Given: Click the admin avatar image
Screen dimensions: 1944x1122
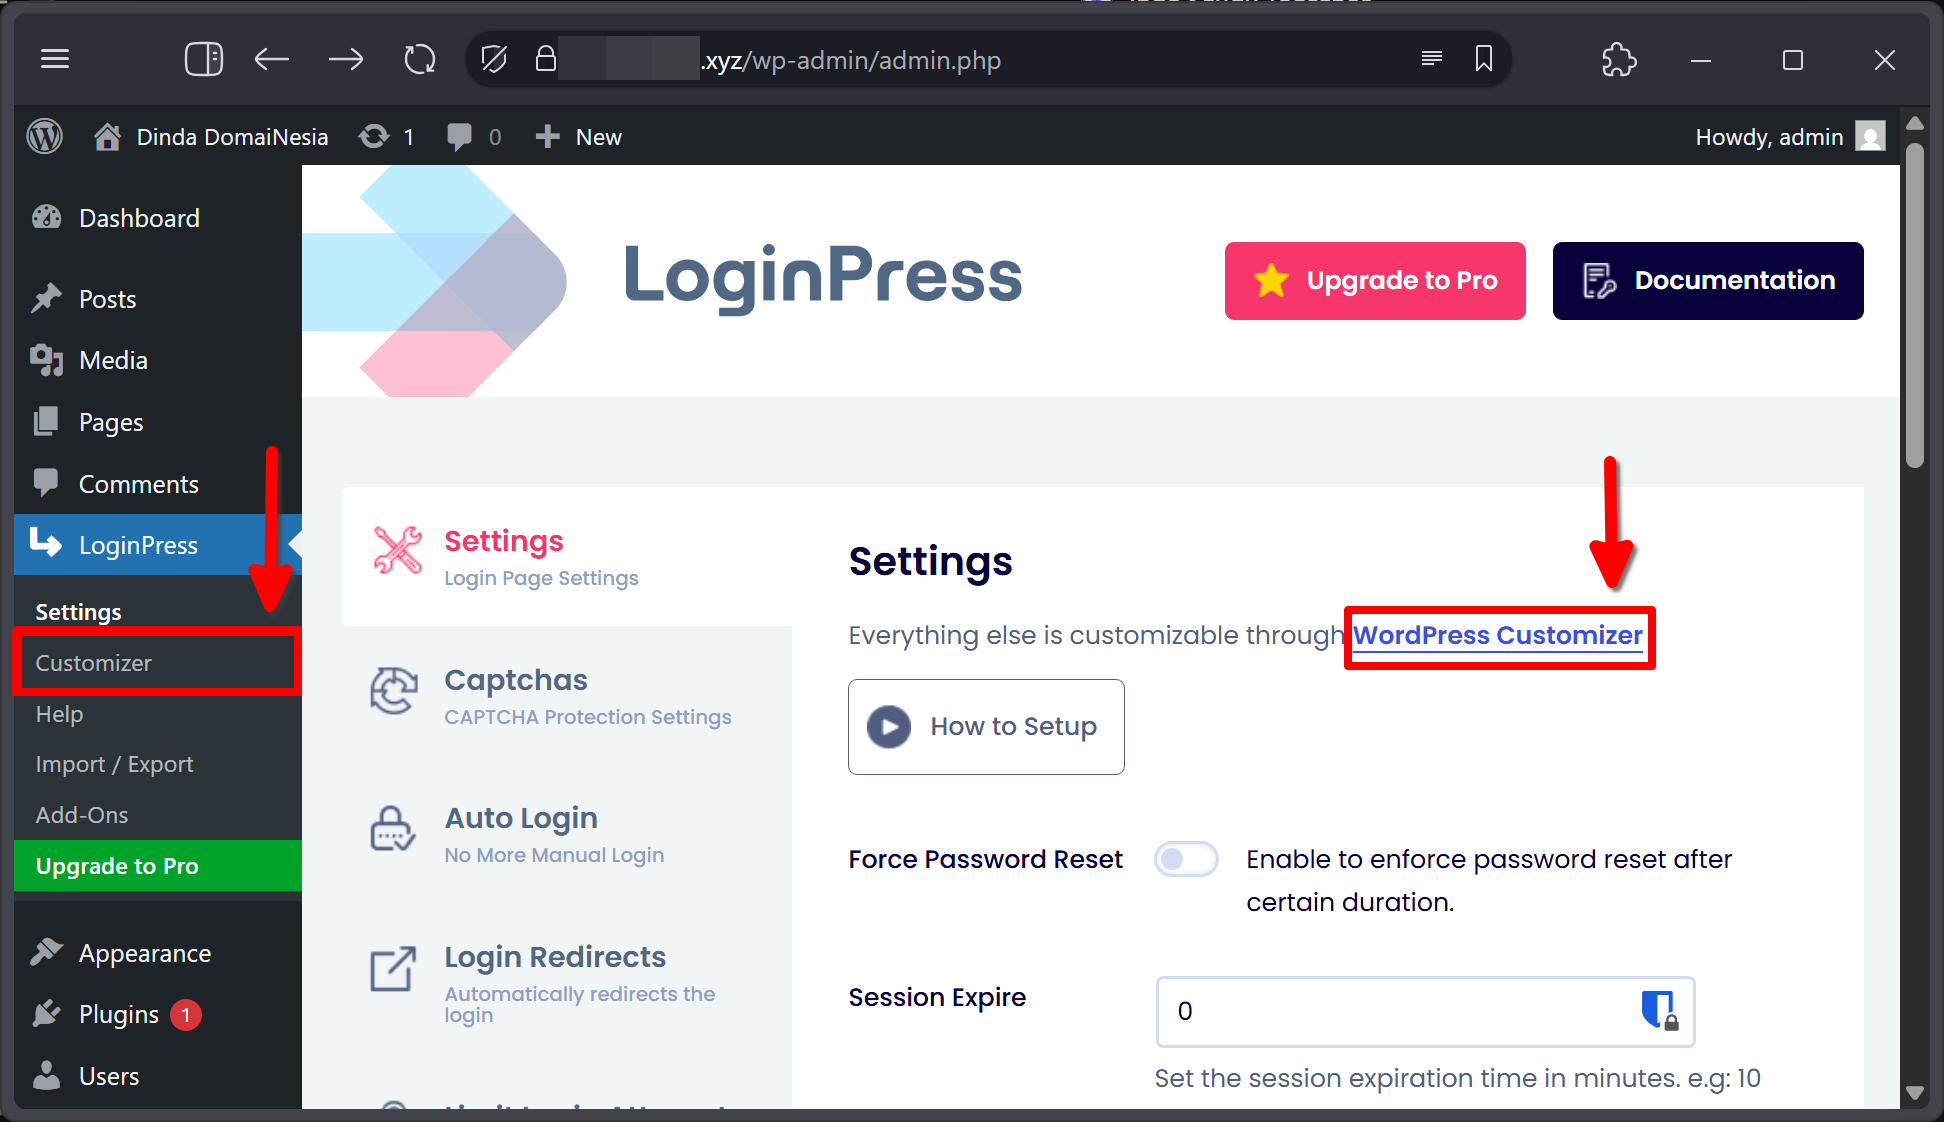Looking at the screenshot, I should pos(1870,136).
